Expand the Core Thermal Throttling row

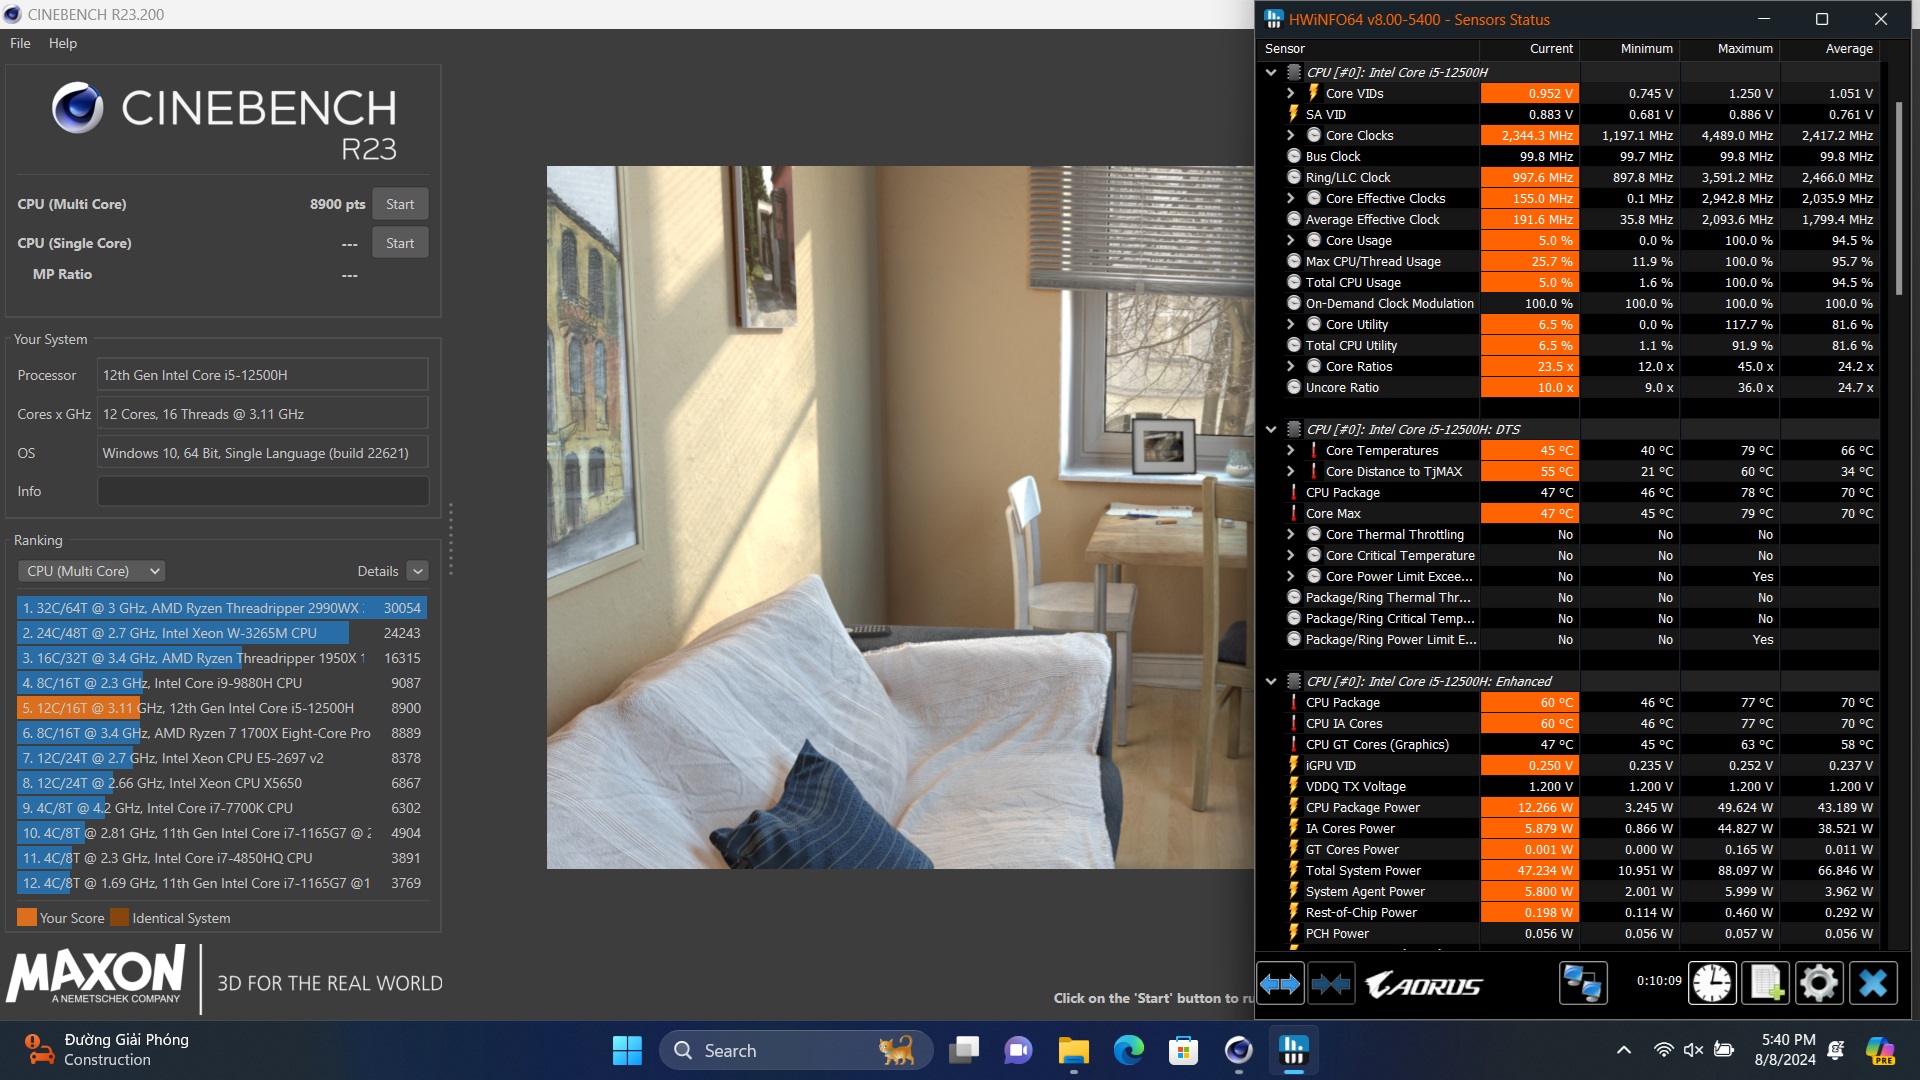[x=1290, y=534]
